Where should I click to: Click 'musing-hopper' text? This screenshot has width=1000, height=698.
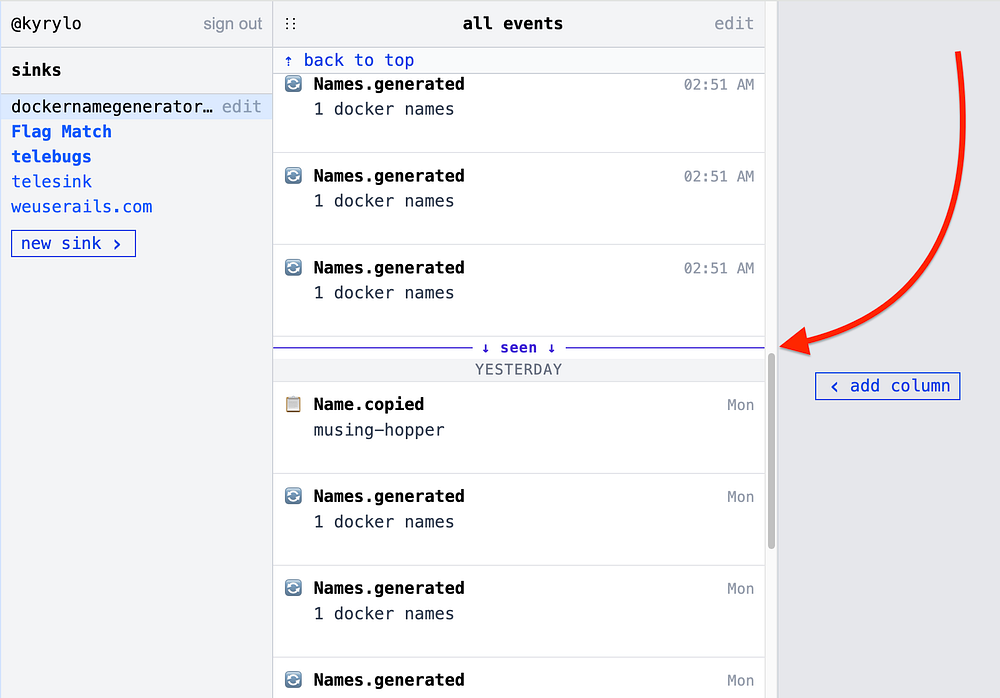[379, 430]
